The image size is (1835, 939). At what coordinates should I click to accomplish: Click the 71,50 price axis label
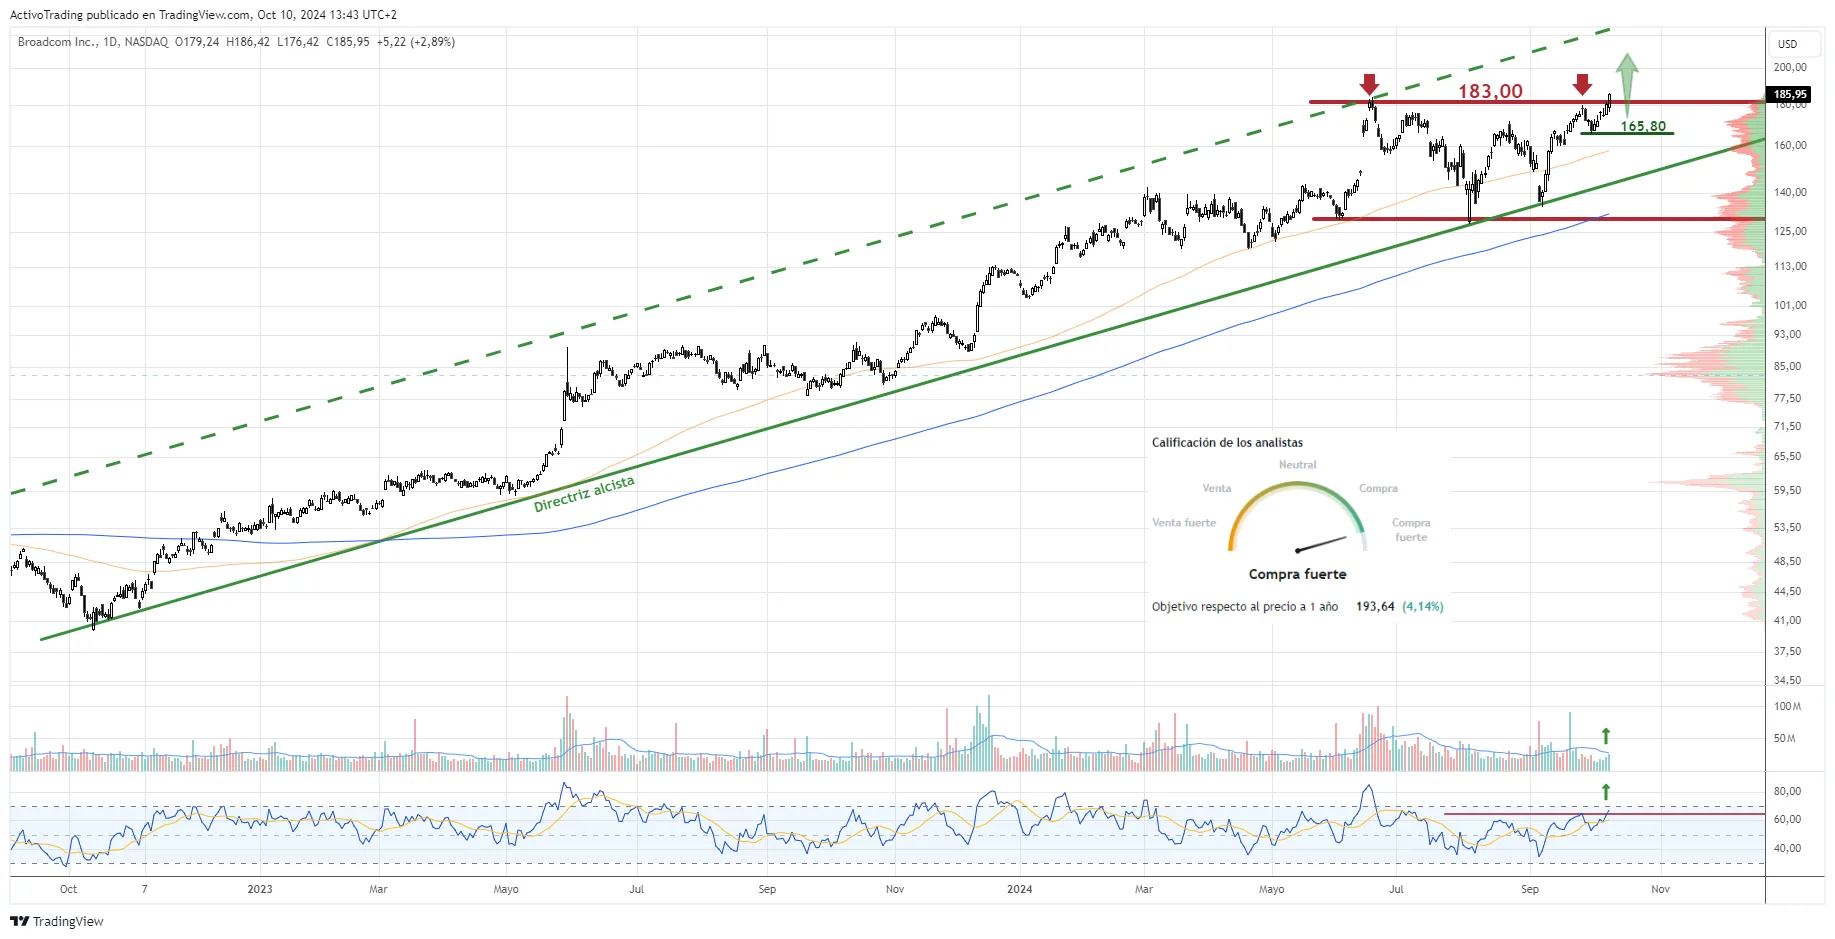pos(1787,426)
